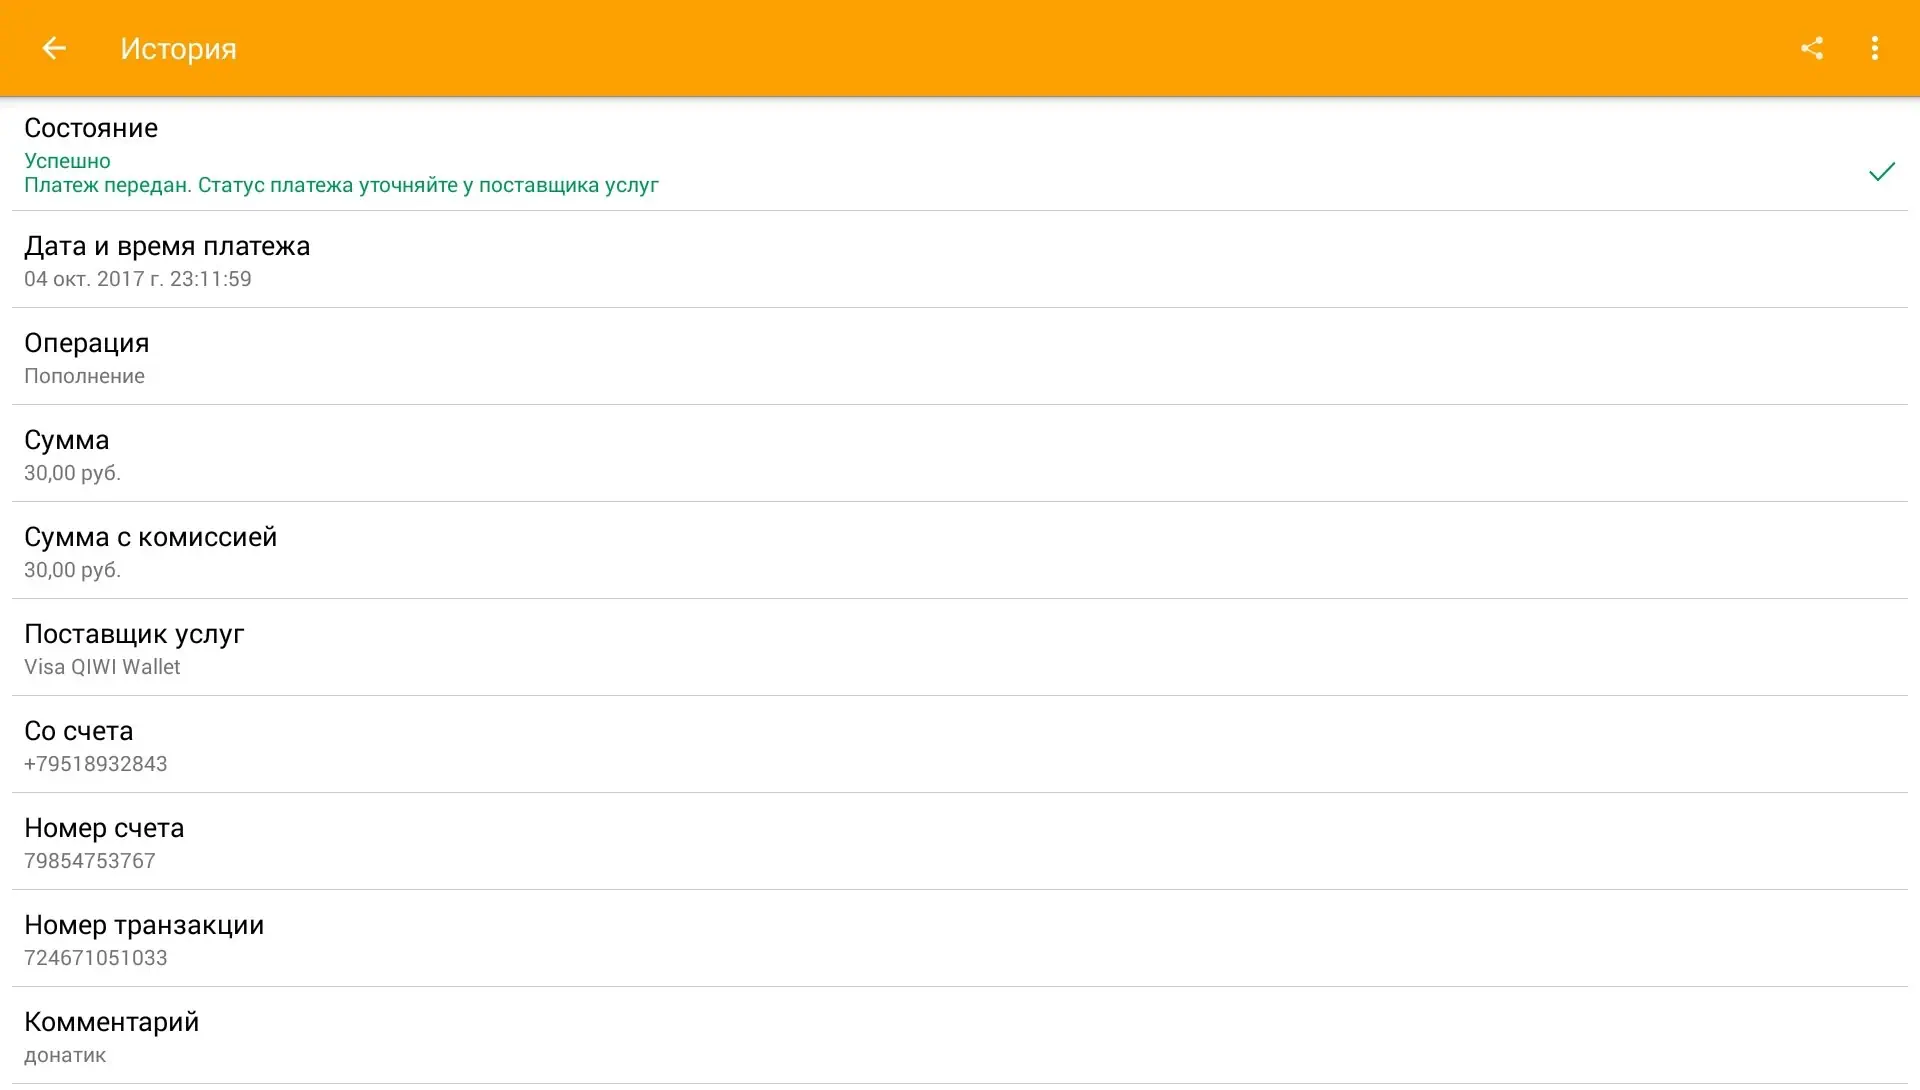Screen dimensions: 1920x1090
Task: Tap the back arrow icon
Action: coord(54,48)
